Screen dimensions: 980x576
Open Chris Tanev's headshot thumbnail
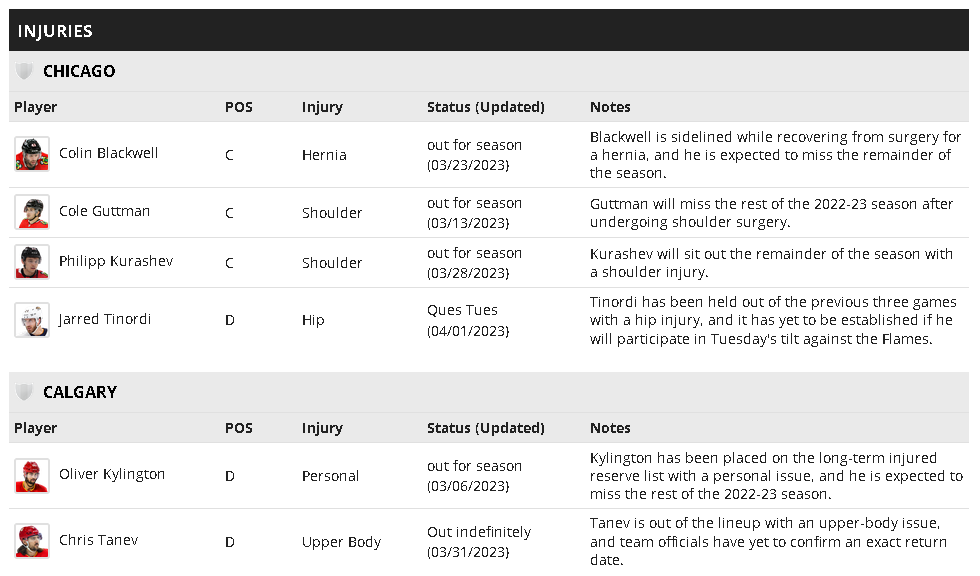32,540
